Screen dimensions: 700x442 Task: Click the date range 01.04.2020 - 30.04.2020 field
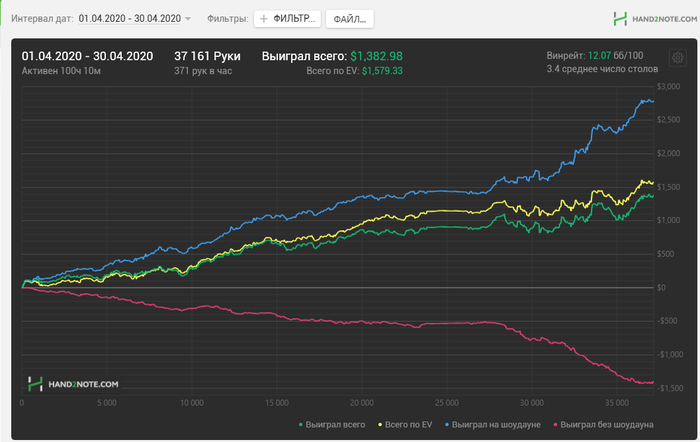[x=130, y=19]
